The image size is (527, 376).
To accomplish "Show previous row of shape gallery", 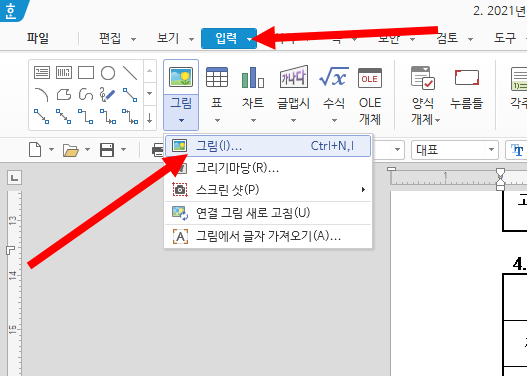I will [150, 71].
